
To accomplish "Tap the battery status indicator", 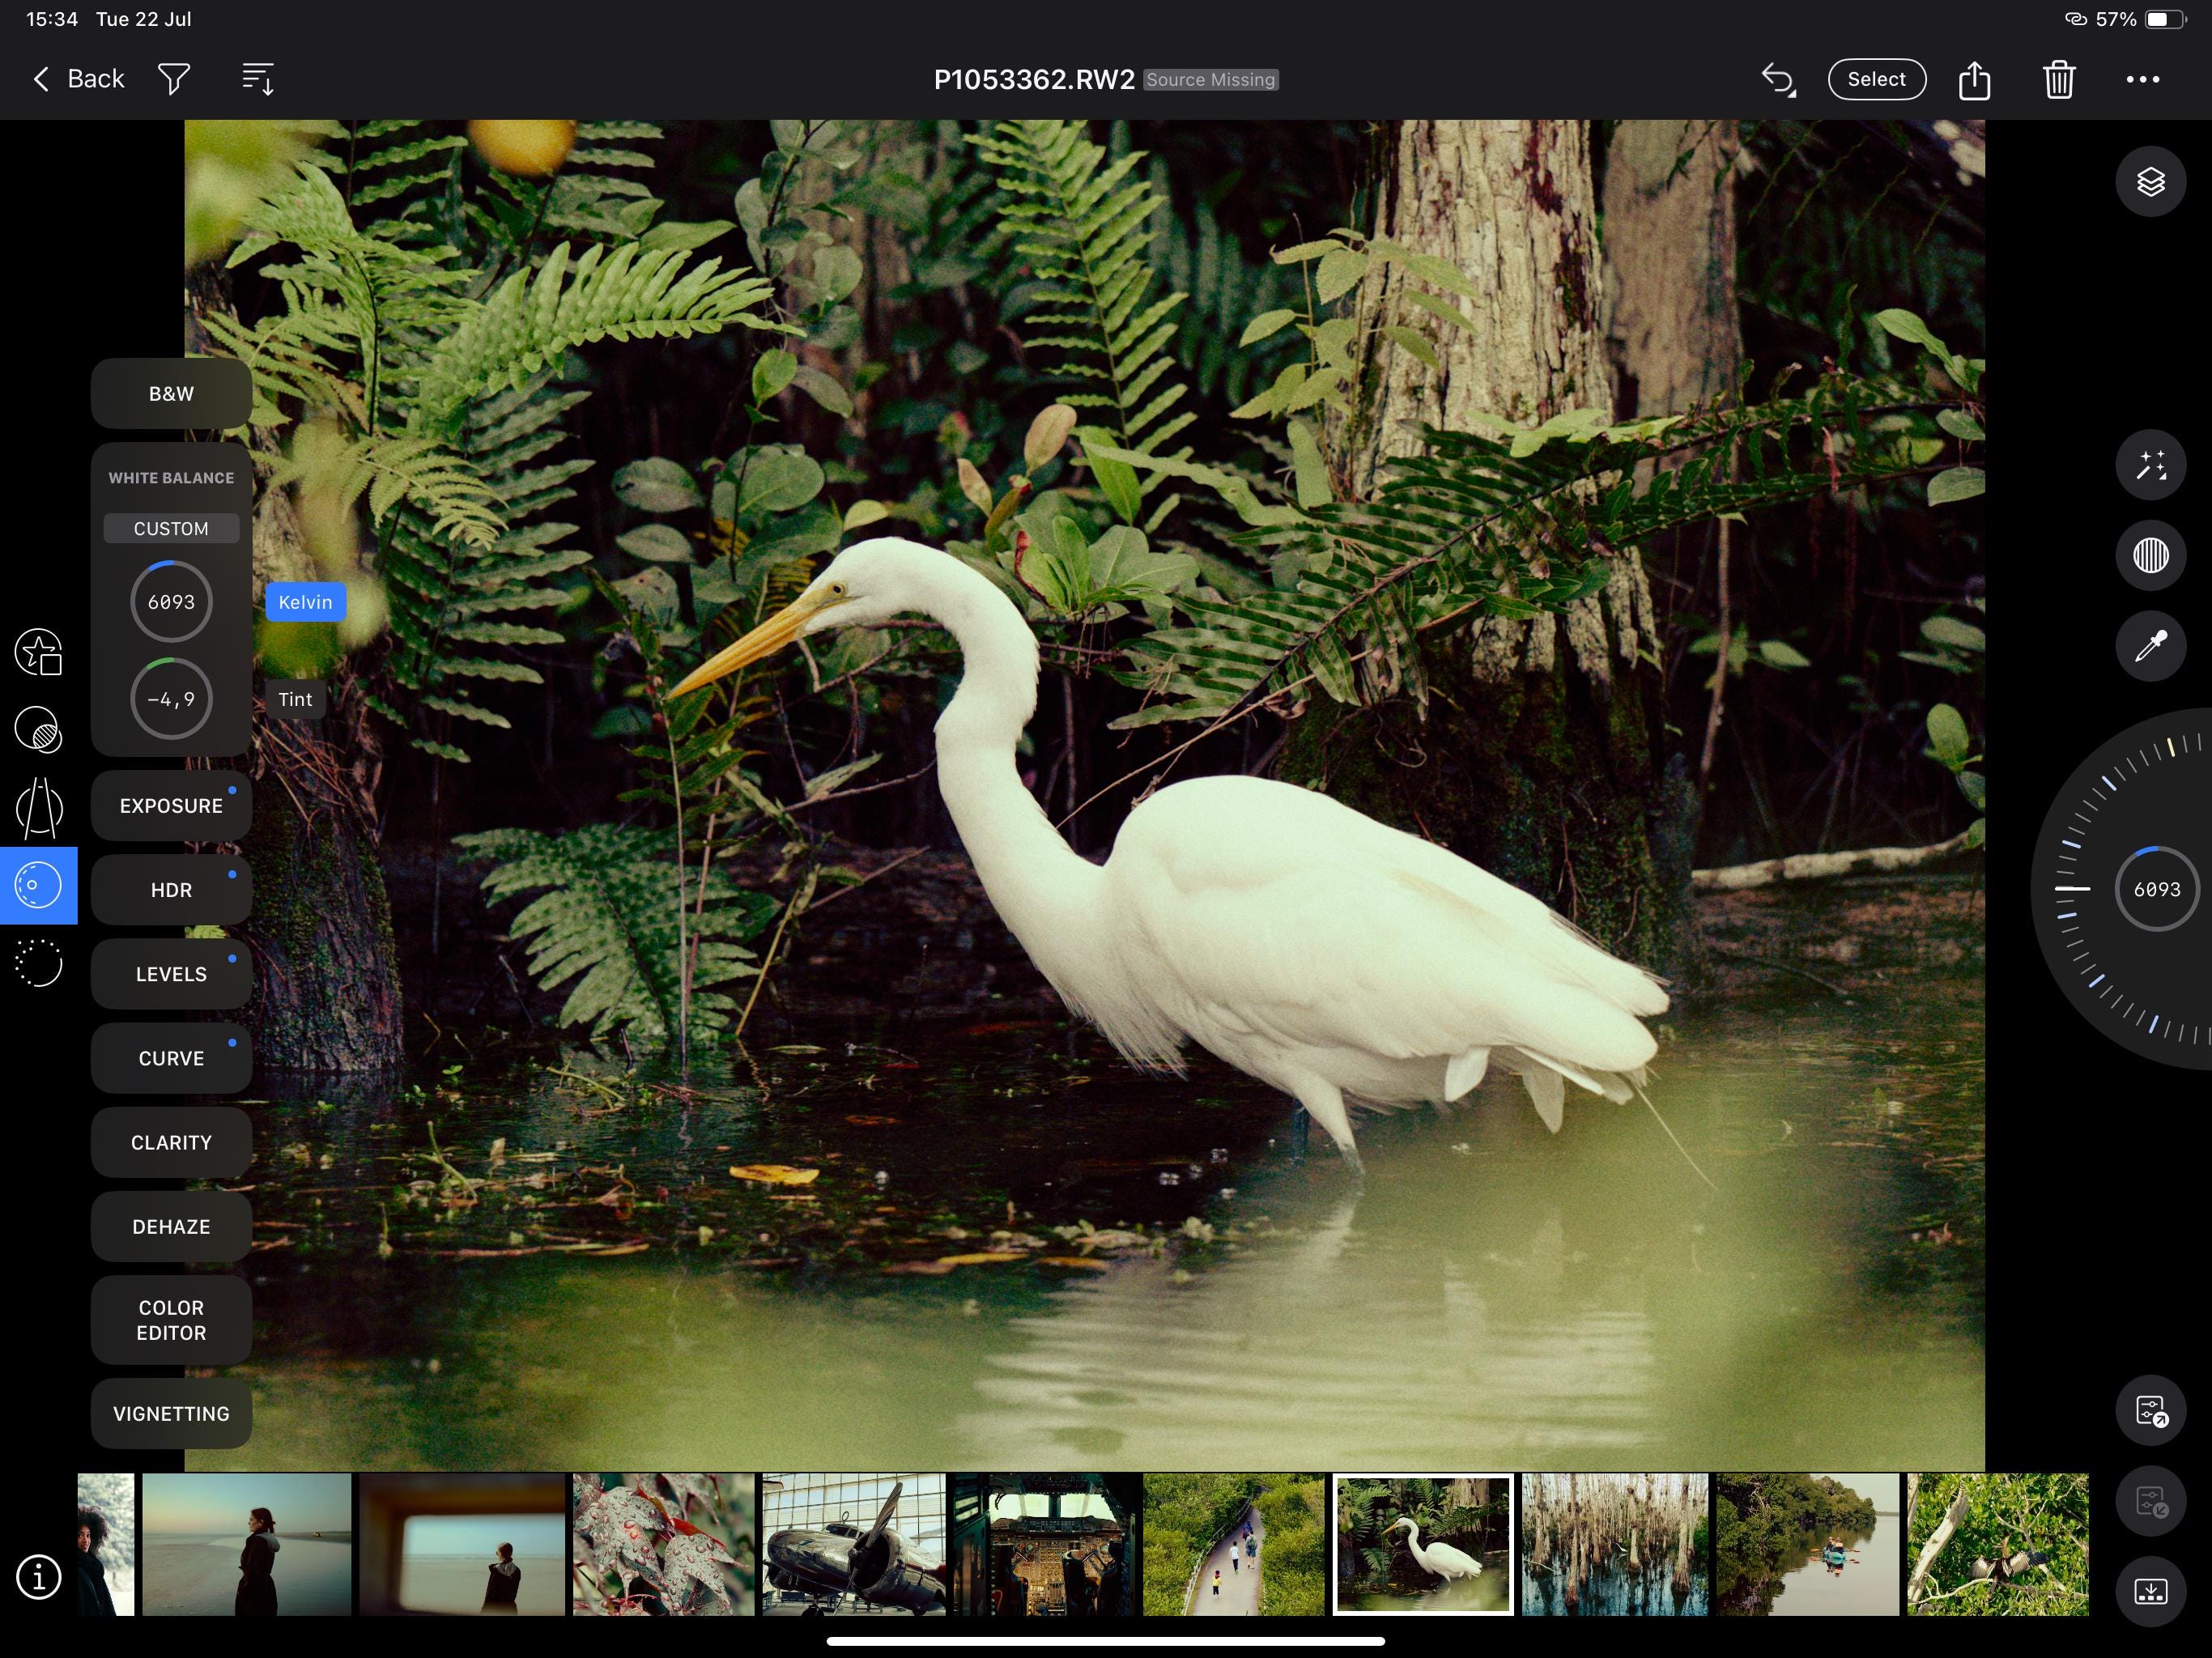I will 2165,19.
